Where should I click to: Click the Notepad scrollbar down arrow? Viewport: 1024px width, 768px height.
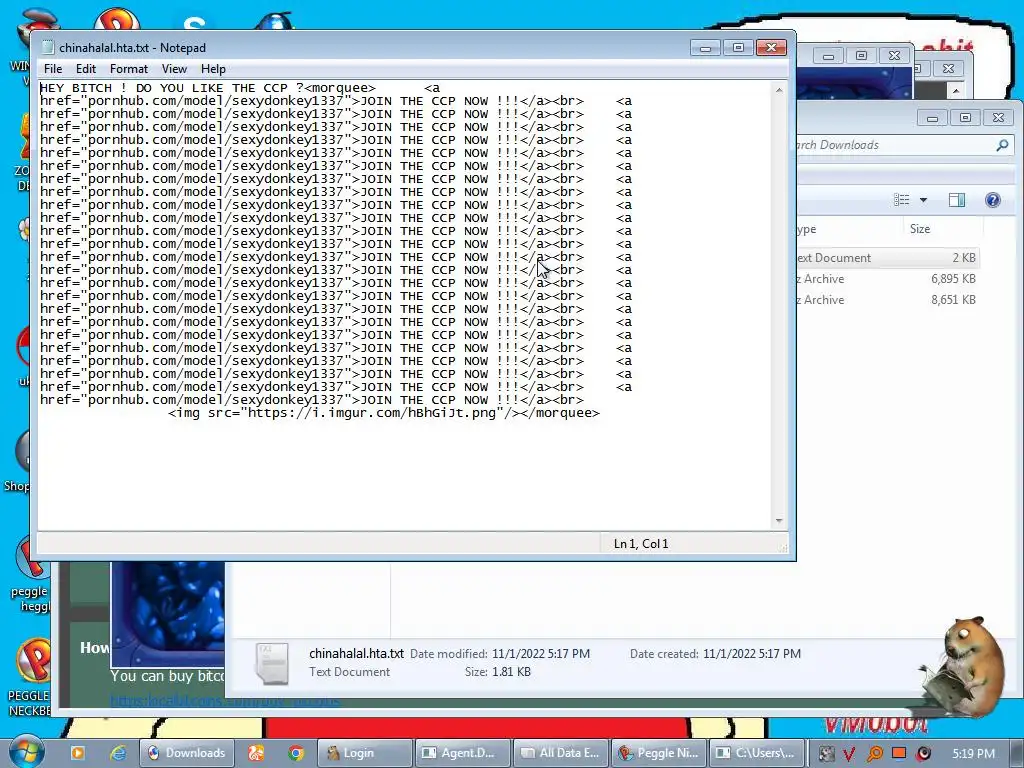[x=779, y=520]
